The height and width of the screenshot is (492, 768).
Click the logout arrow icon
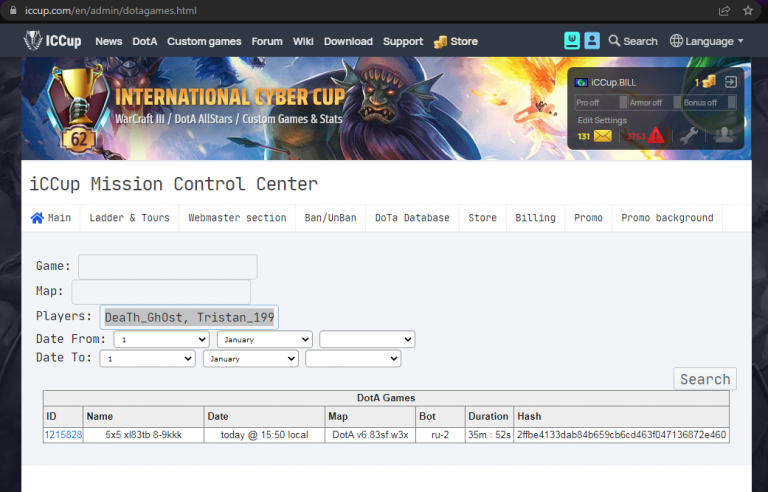[x=730, y=82]
